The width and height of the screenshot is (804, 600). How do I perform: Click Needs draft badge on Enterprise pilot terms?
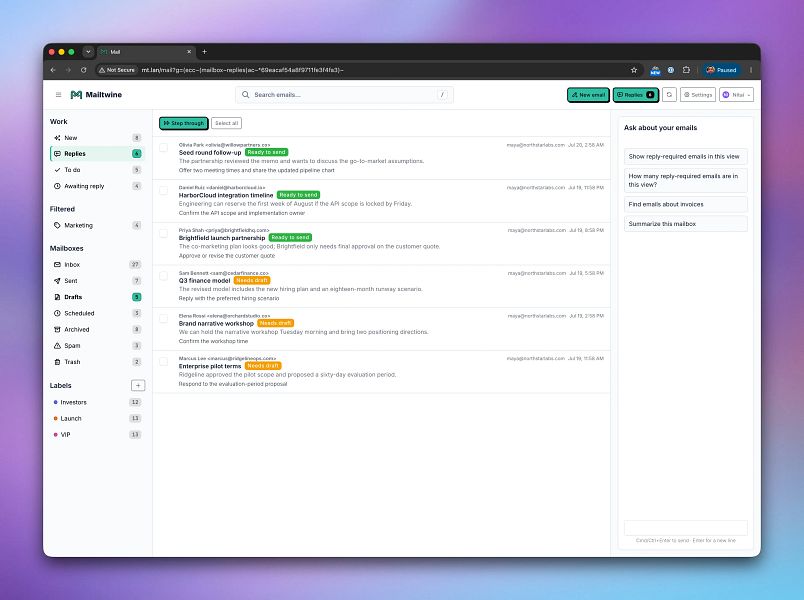(x=263, y=366)
